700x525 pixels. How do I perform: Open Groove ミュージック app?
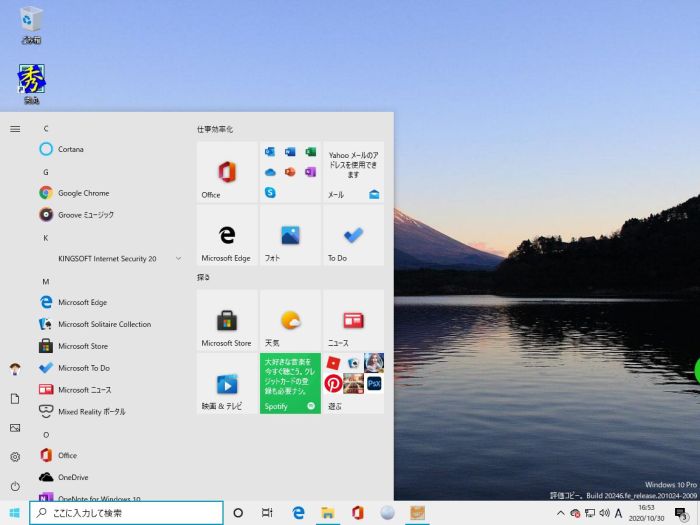85,215
